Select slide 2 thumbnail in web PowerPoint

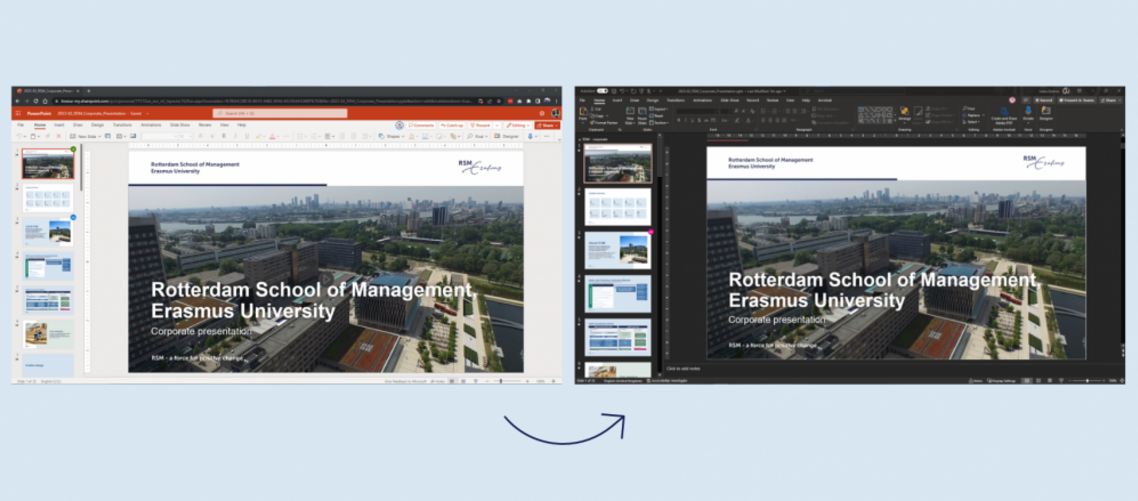(x=48, y=197)
